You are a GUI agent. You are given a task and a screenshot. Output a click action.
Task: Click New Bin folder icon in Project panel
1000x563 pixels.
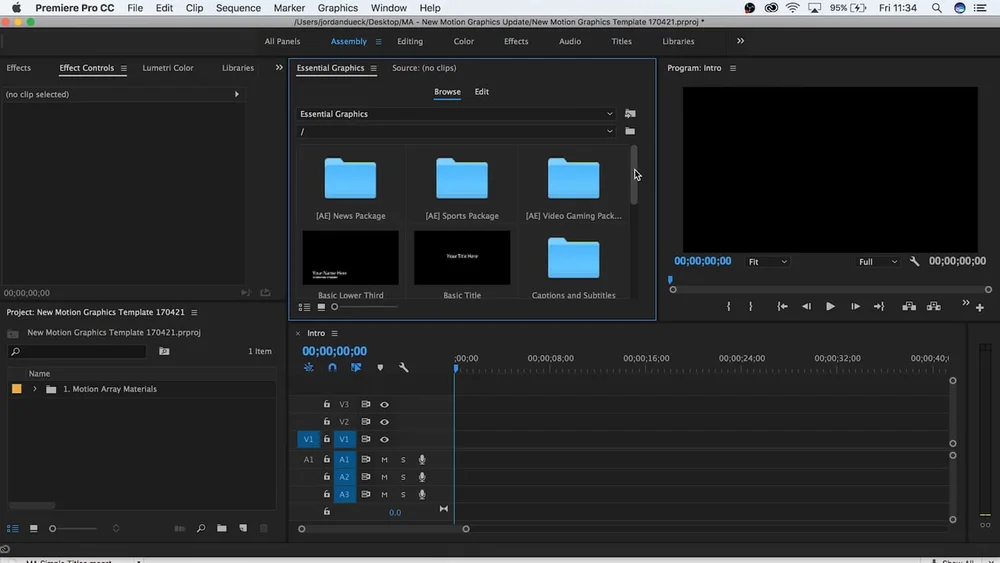click(222, 528)
